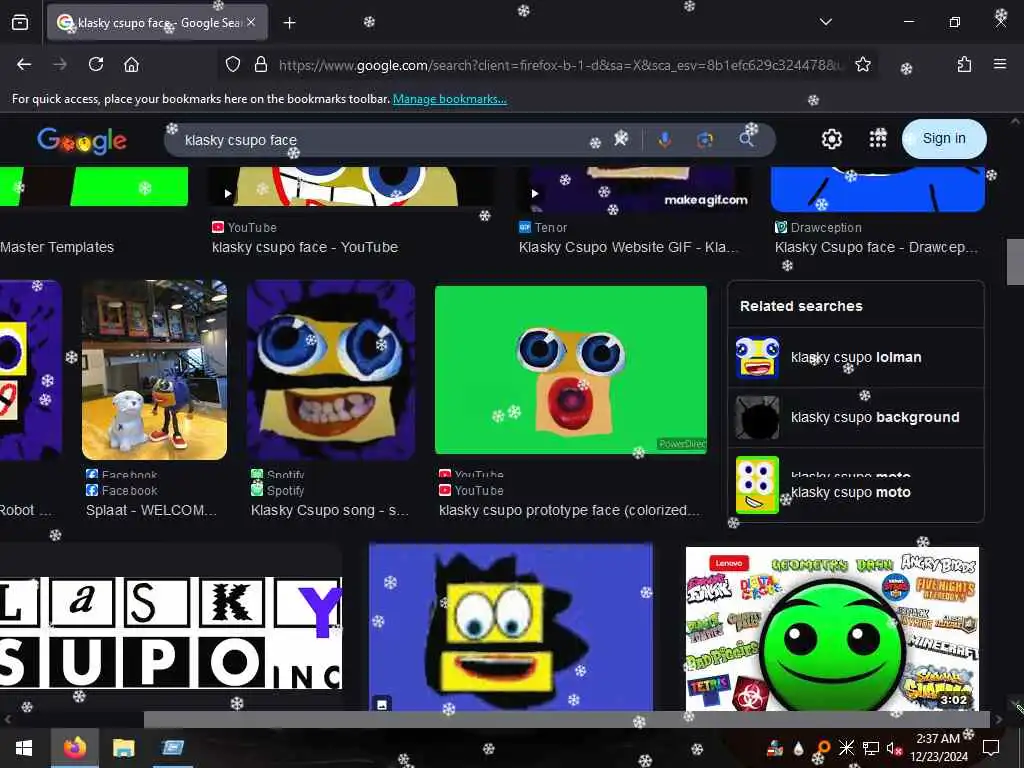
Task: Select the klasky csupo face Google tab
Action: [x=157, y=23]
